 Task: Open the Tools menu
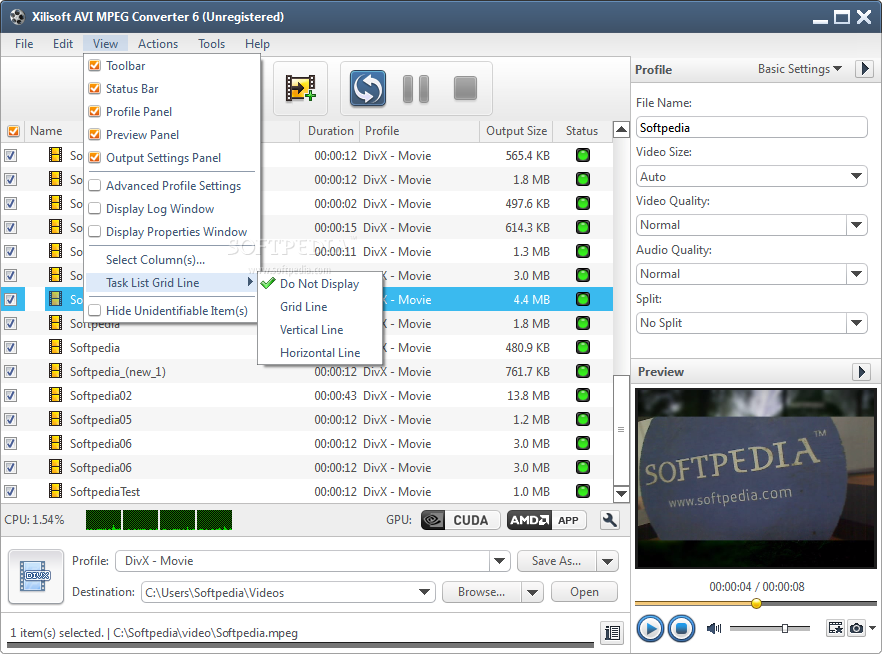click(x=212, y=44)
